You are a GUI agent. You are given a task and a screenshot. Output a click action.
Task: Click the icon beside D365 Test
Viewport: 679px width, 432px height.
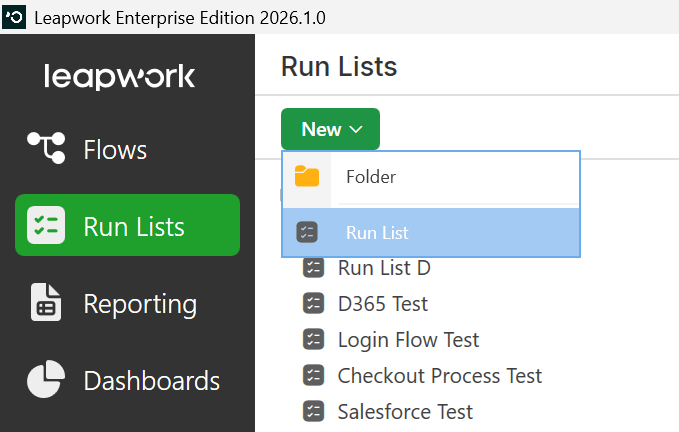[x=314, y=303]
